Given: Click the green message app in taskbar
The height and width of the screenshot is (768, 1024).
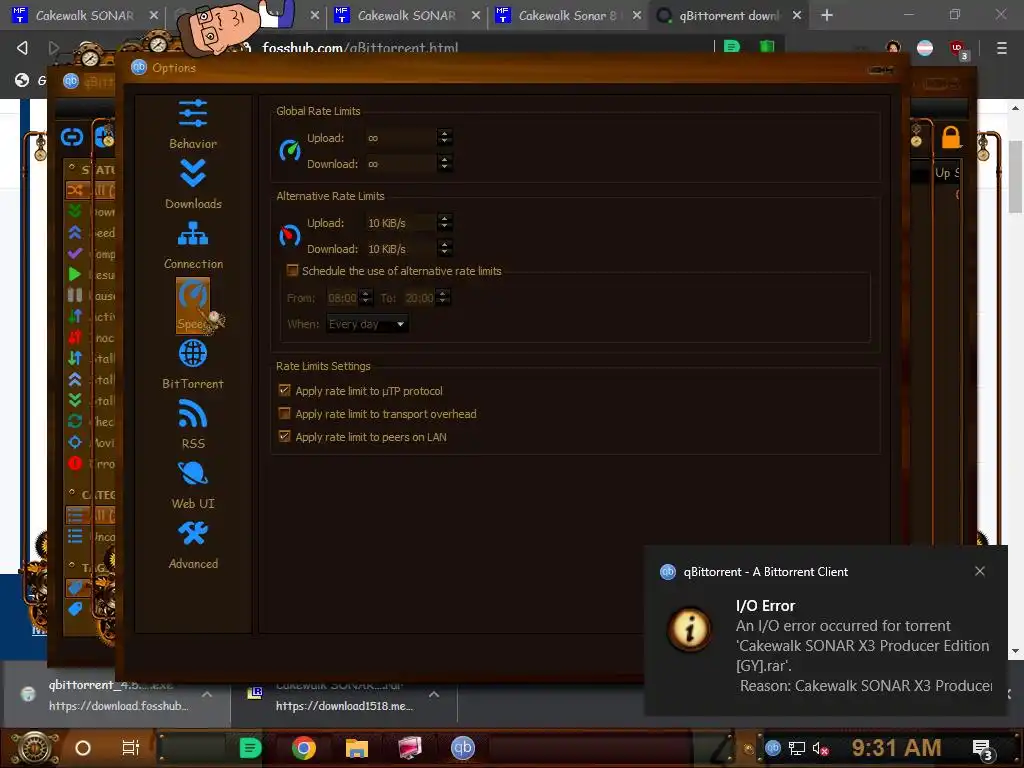Looking at the screenshot, I should coord(250,748).
